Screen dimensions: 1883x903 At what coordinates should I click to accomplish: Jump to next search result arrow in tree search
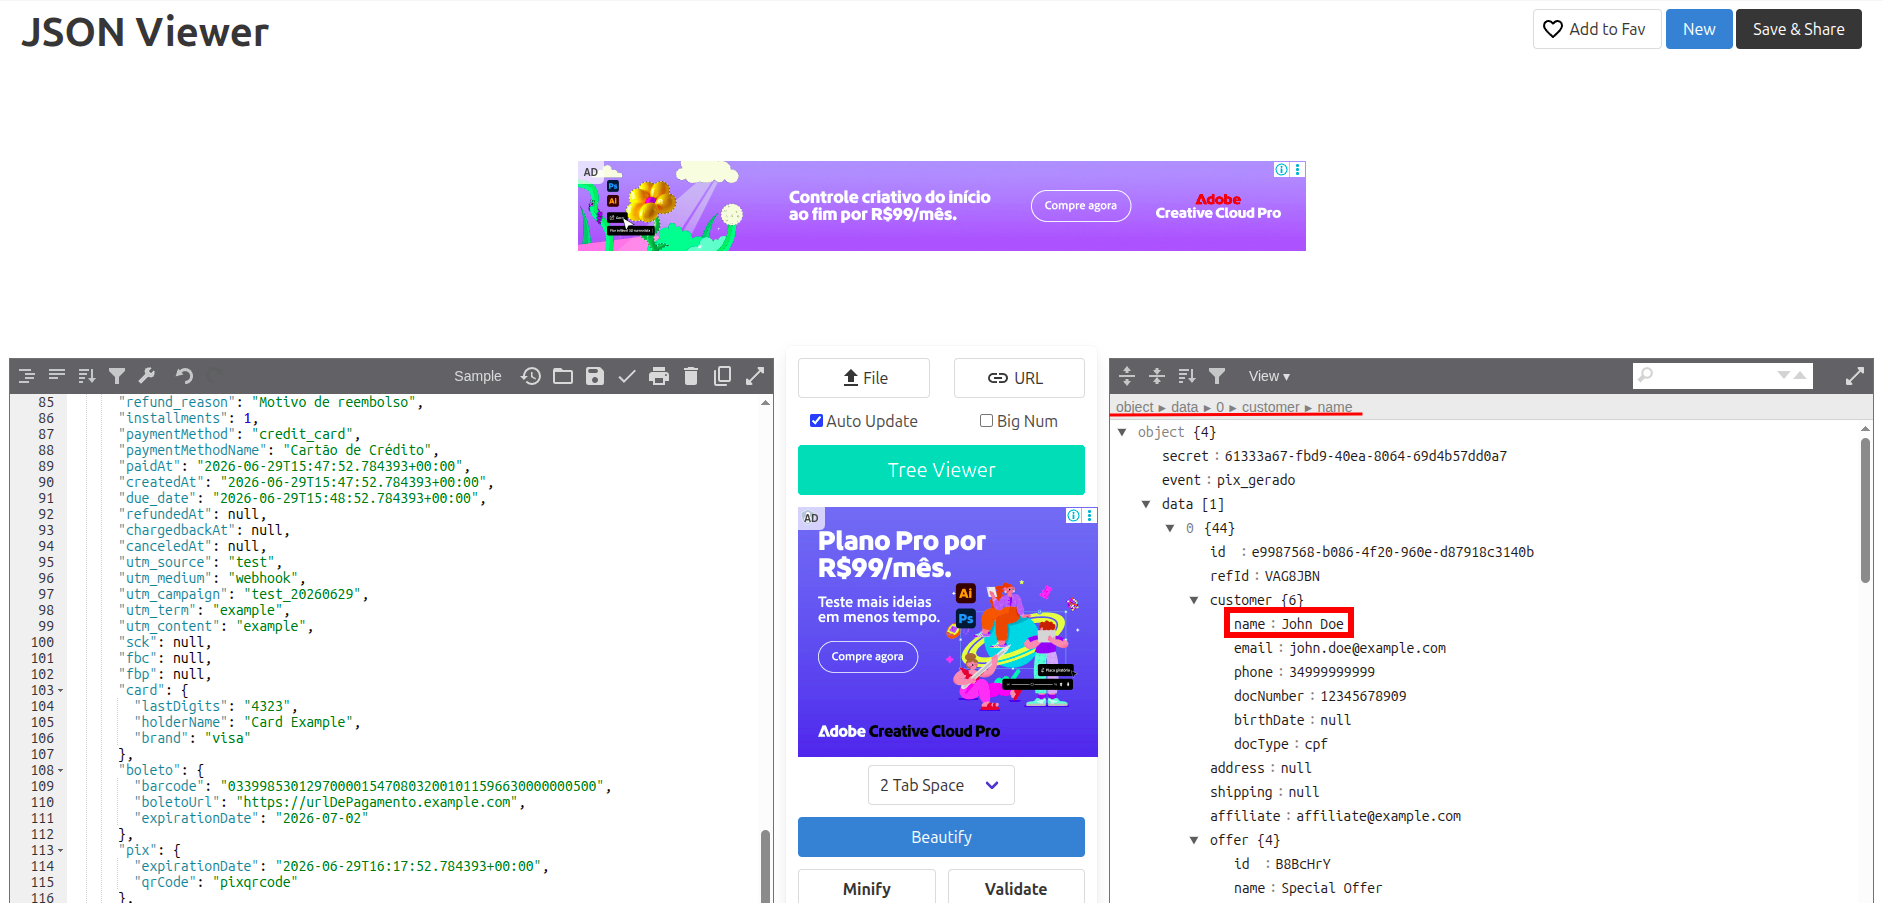point(1784,376)
